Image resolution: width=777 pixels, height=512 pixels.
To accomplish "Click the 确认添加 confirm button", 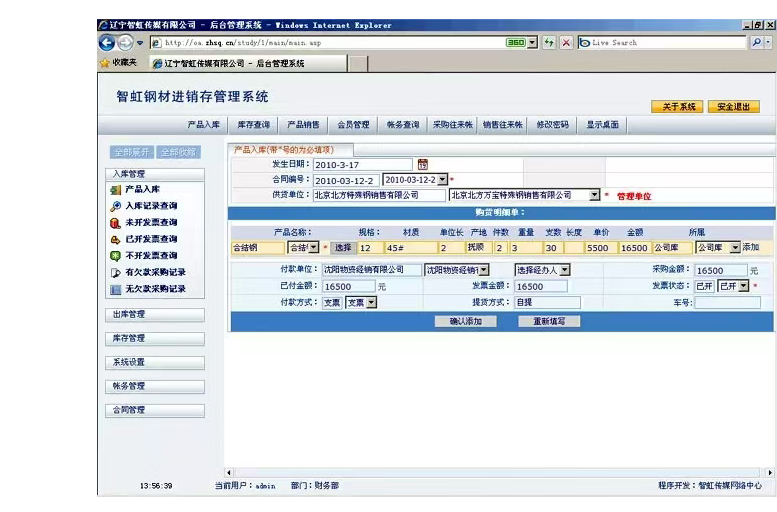I will 466,321.
